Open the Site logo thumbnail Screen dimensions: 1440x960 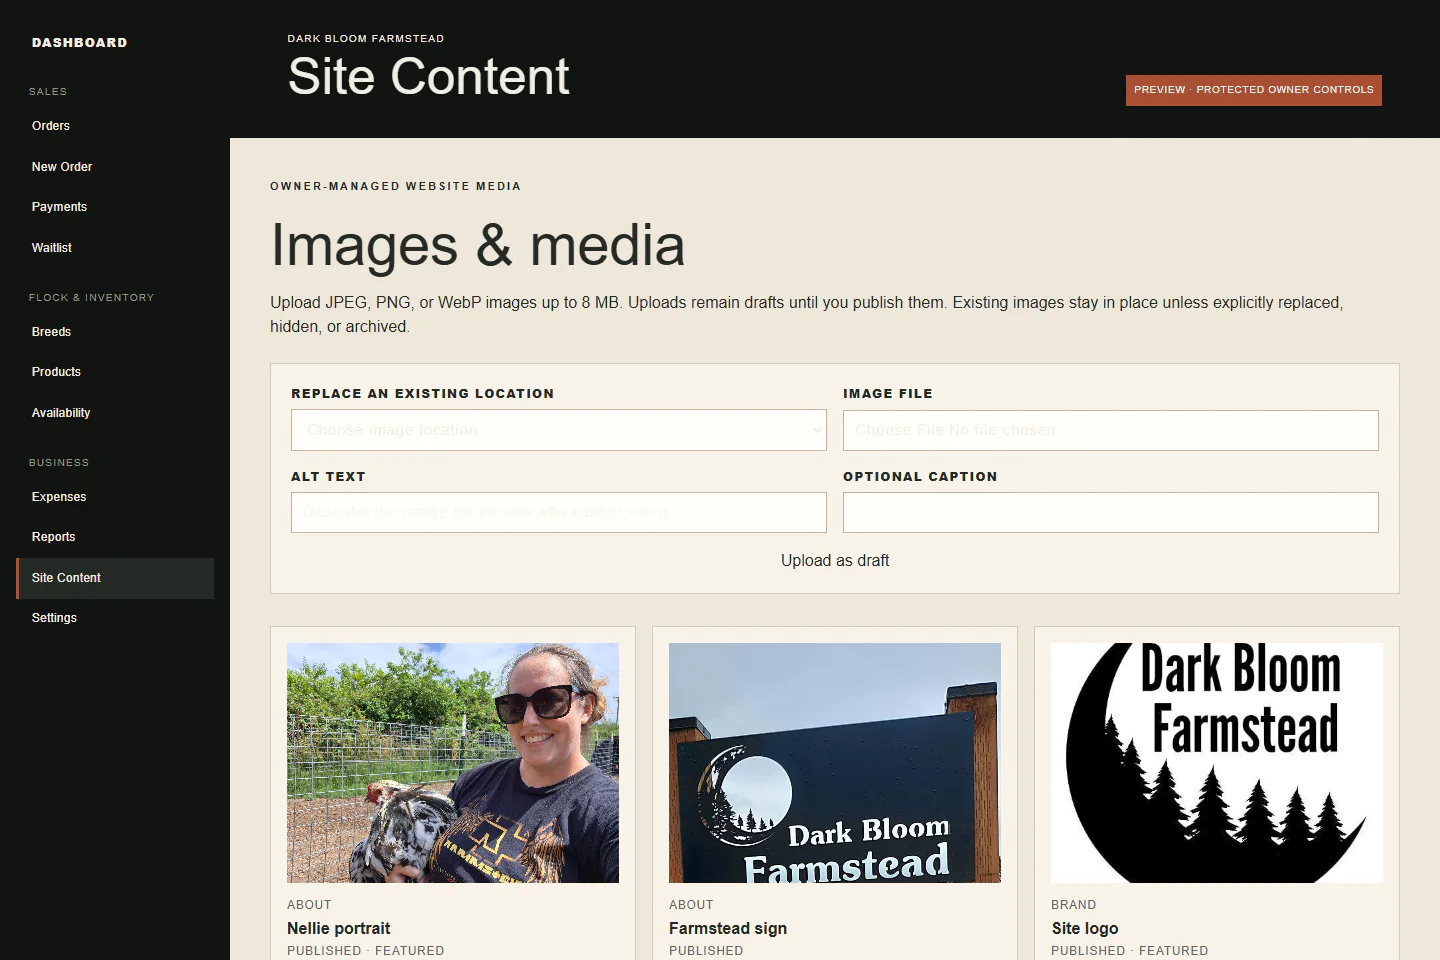[x=1217, y=763]
